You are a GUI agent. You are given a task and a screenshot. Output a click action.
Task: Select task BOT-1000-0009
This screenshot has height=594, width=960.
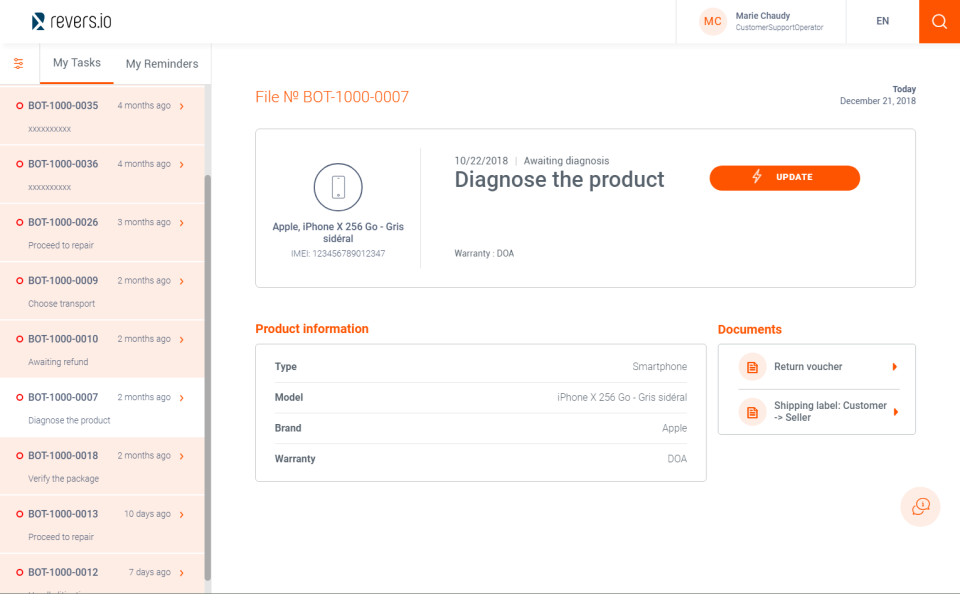pos(102,291)
